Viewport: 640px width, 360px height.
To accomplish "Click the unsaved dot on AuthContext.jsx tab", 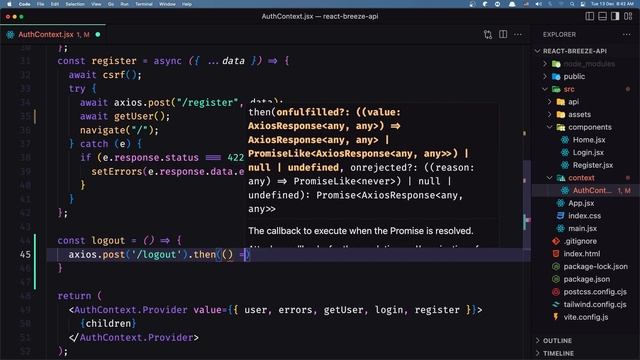I will click(x=98, y=35).
